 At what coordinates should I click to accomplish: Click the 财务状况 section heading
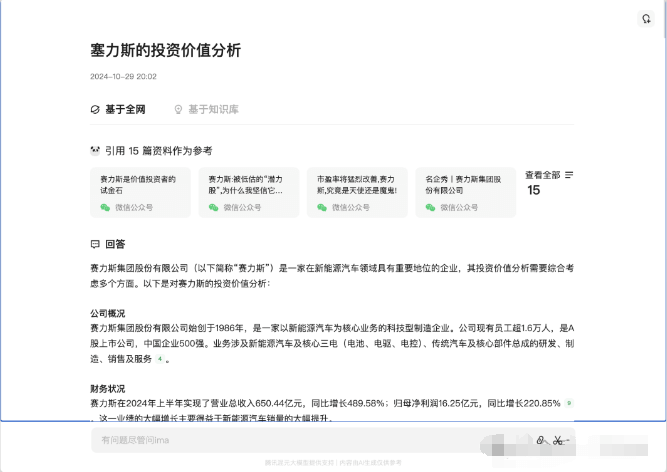click(108, 389)
